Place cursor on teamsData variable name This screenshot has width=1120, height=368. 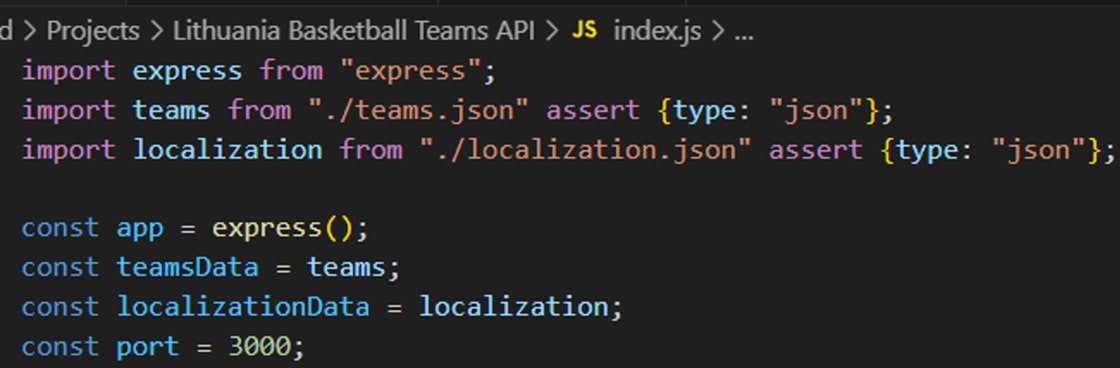click(188, 267)
